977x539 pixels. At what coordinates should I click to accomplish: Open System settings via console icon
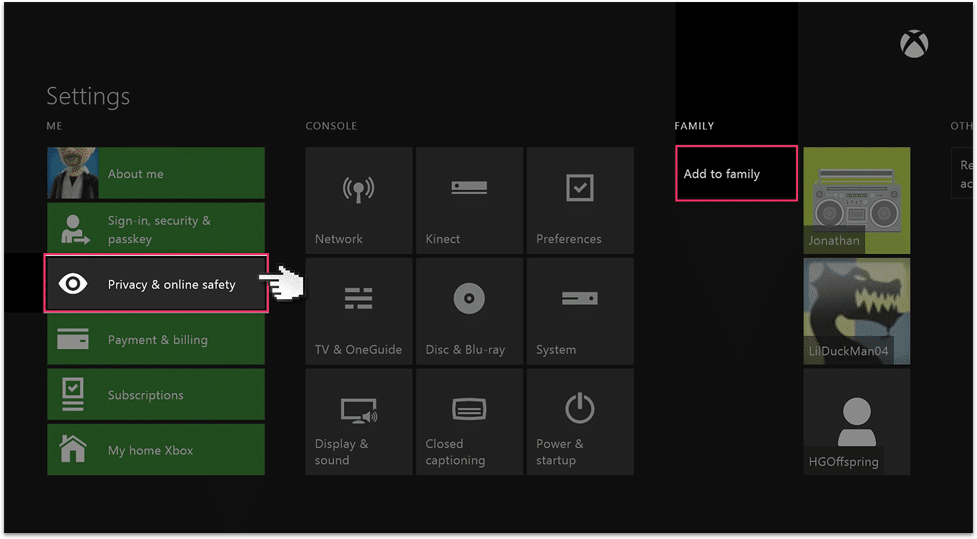point(580,298)
